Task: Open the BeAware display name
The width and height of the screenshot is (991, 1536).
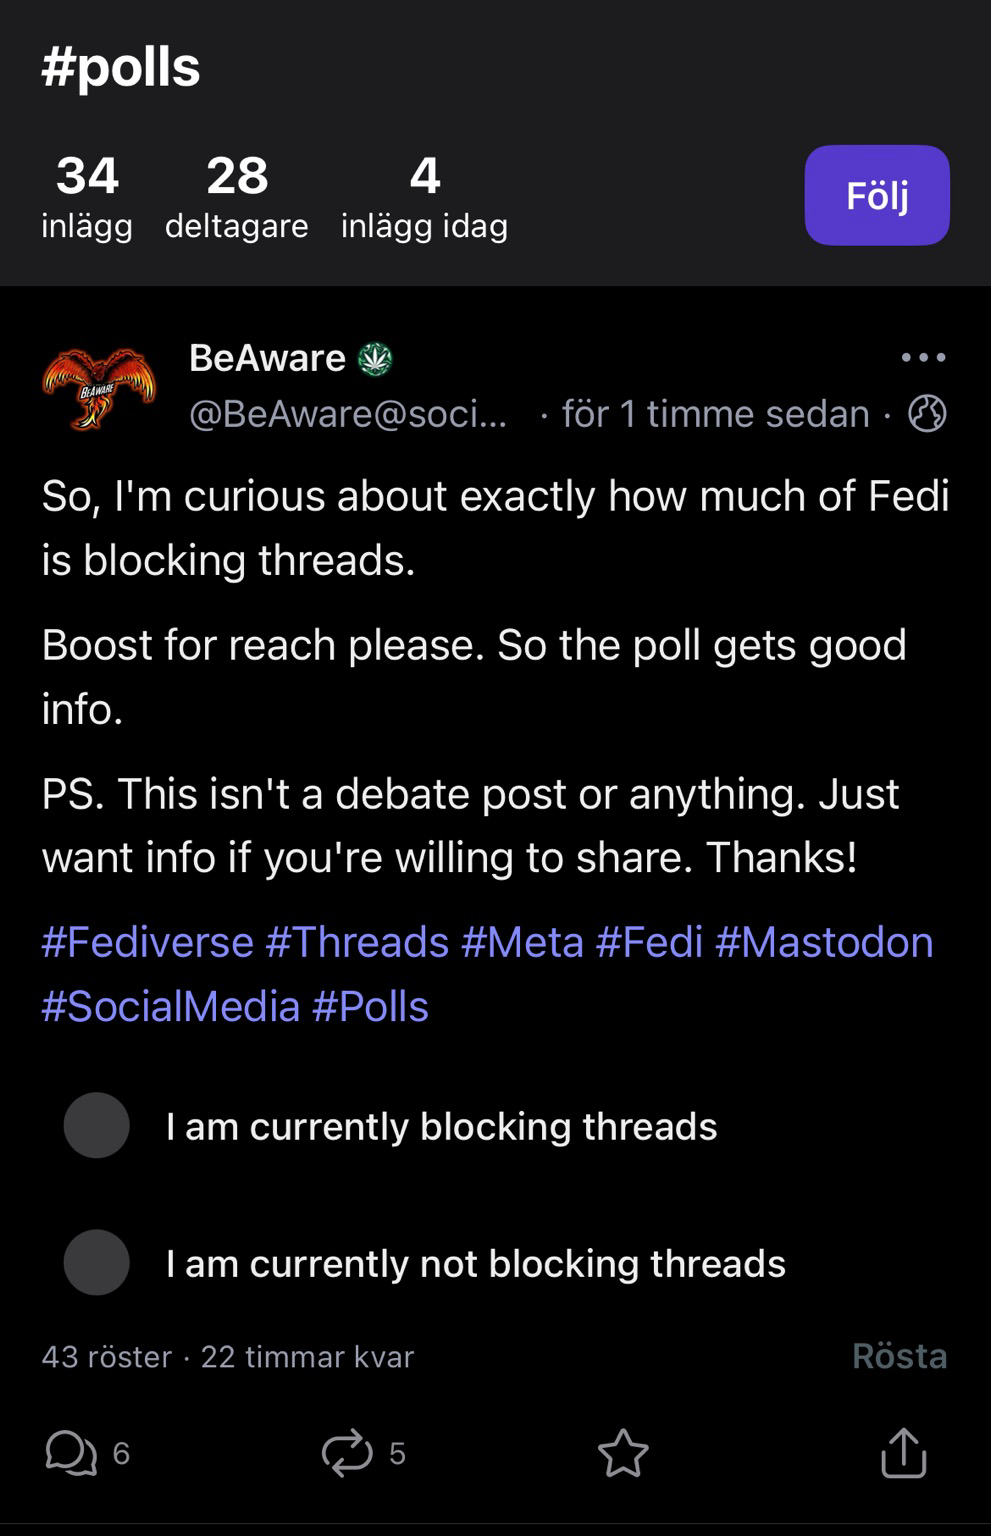Action: click(267, 358)
